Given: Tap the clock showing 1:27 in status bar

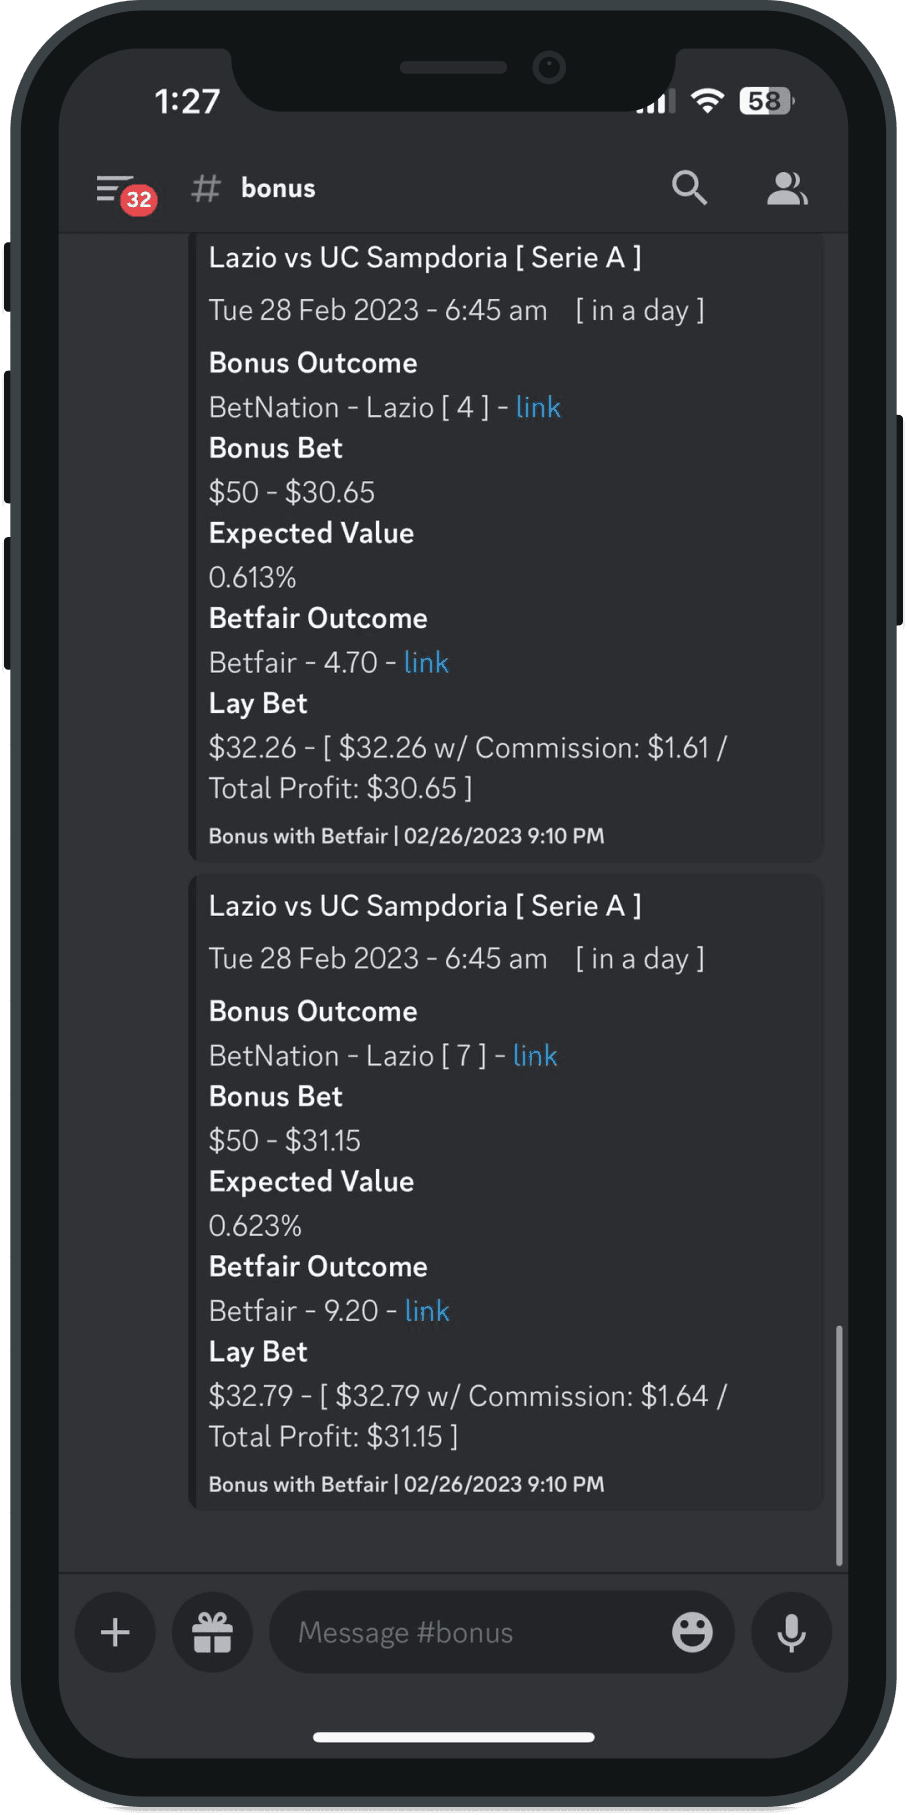Looking at the screenshot, I should tap(187, 100).
